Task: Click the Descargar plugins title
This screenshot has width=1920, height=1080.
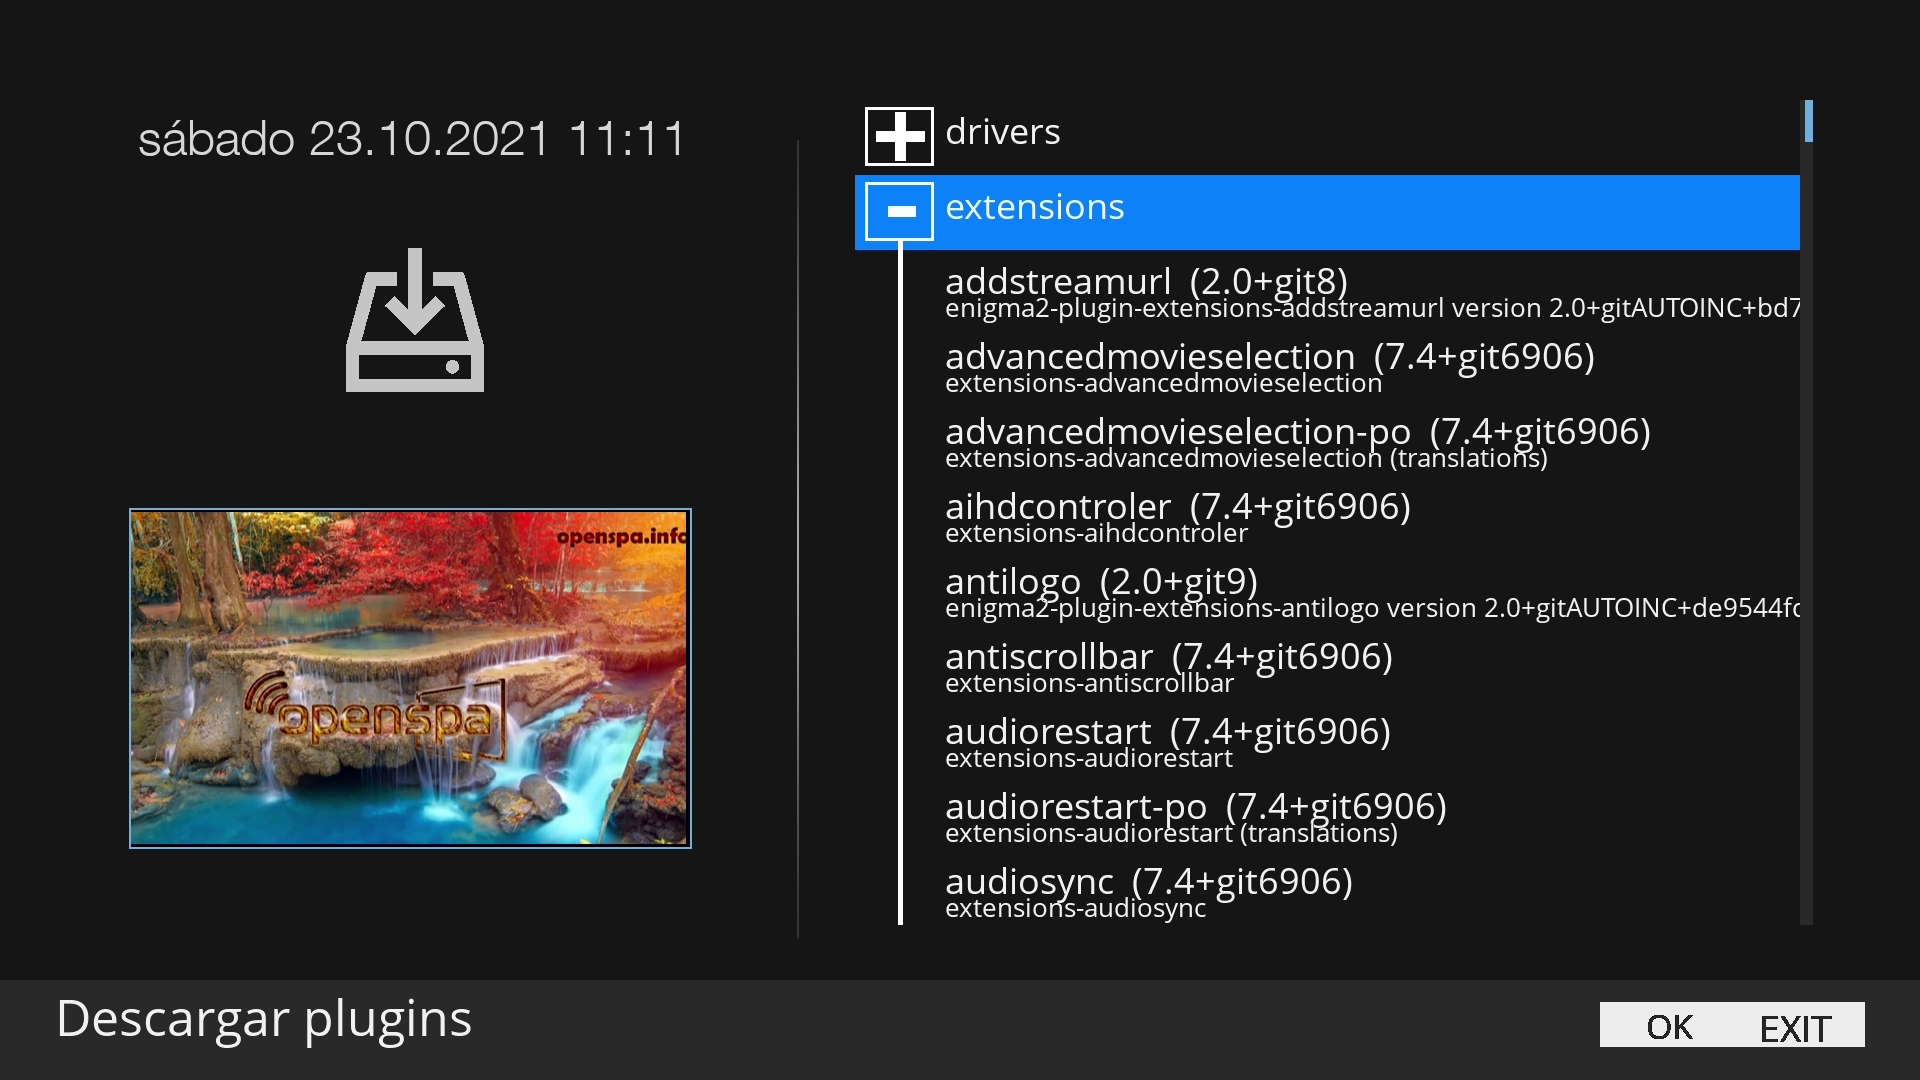Action: 264,1019
